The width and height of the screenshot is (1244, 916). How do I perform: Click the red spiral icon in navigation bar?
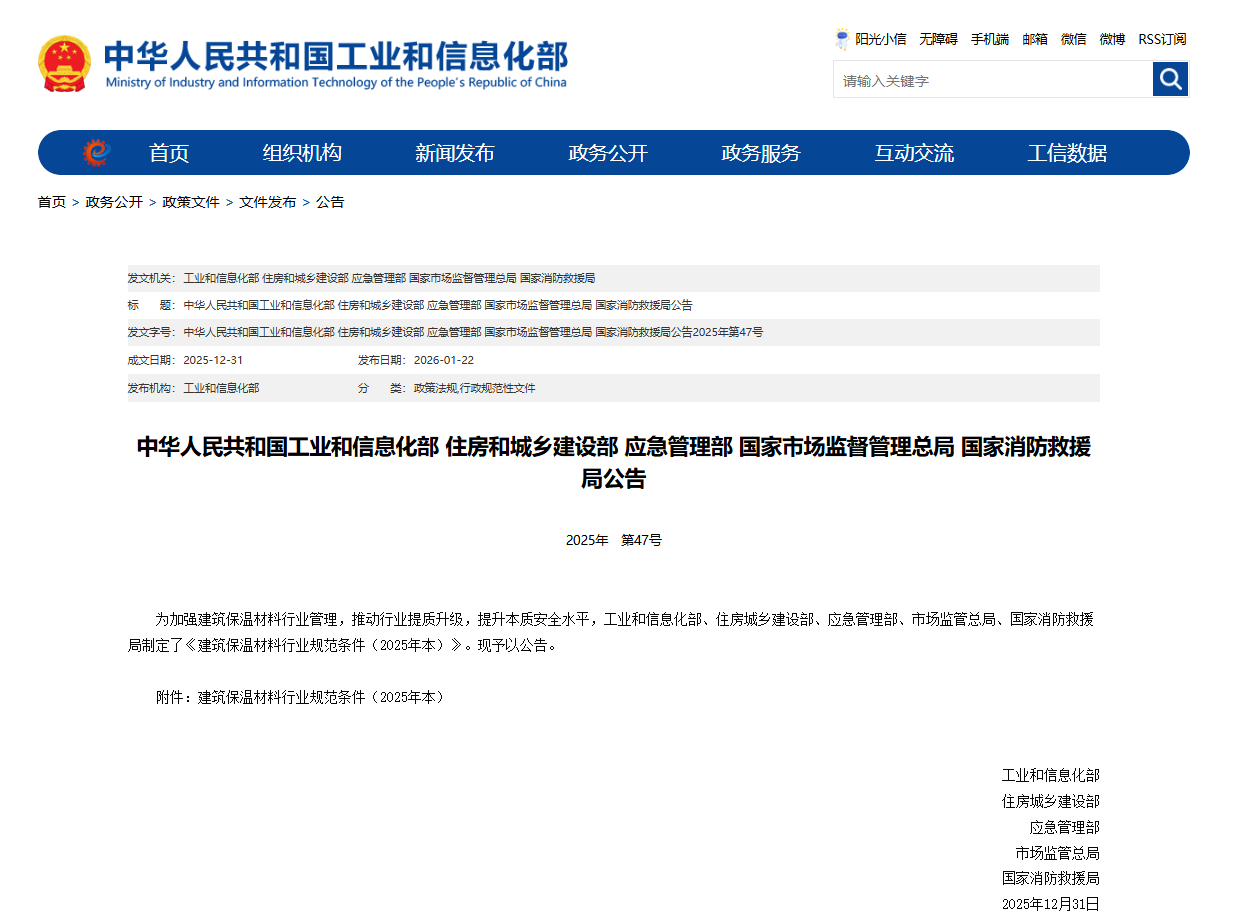click(x=96, y=152)
